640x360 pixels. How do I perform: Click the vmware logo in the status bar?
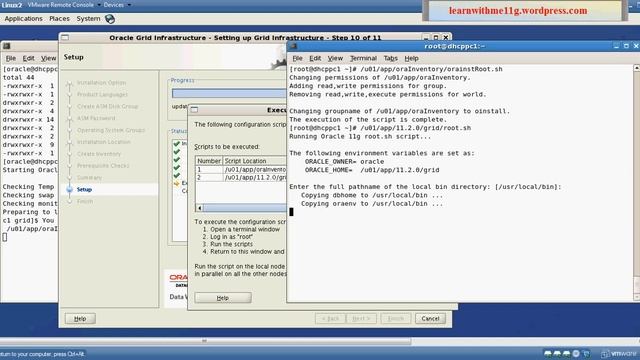click(x=620, y=354)
